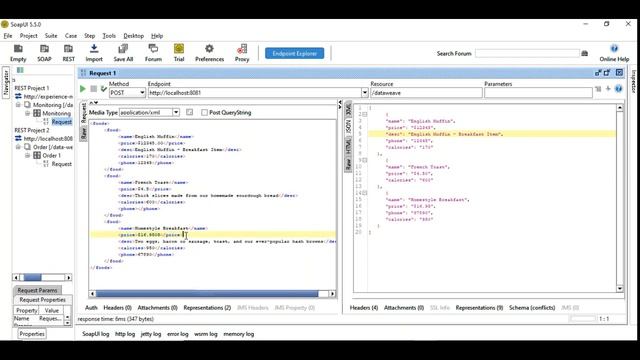Open the Schema (conflicts) tab
Image resolution: width=640 pixels, height=360 pixels.
(532, 308)
